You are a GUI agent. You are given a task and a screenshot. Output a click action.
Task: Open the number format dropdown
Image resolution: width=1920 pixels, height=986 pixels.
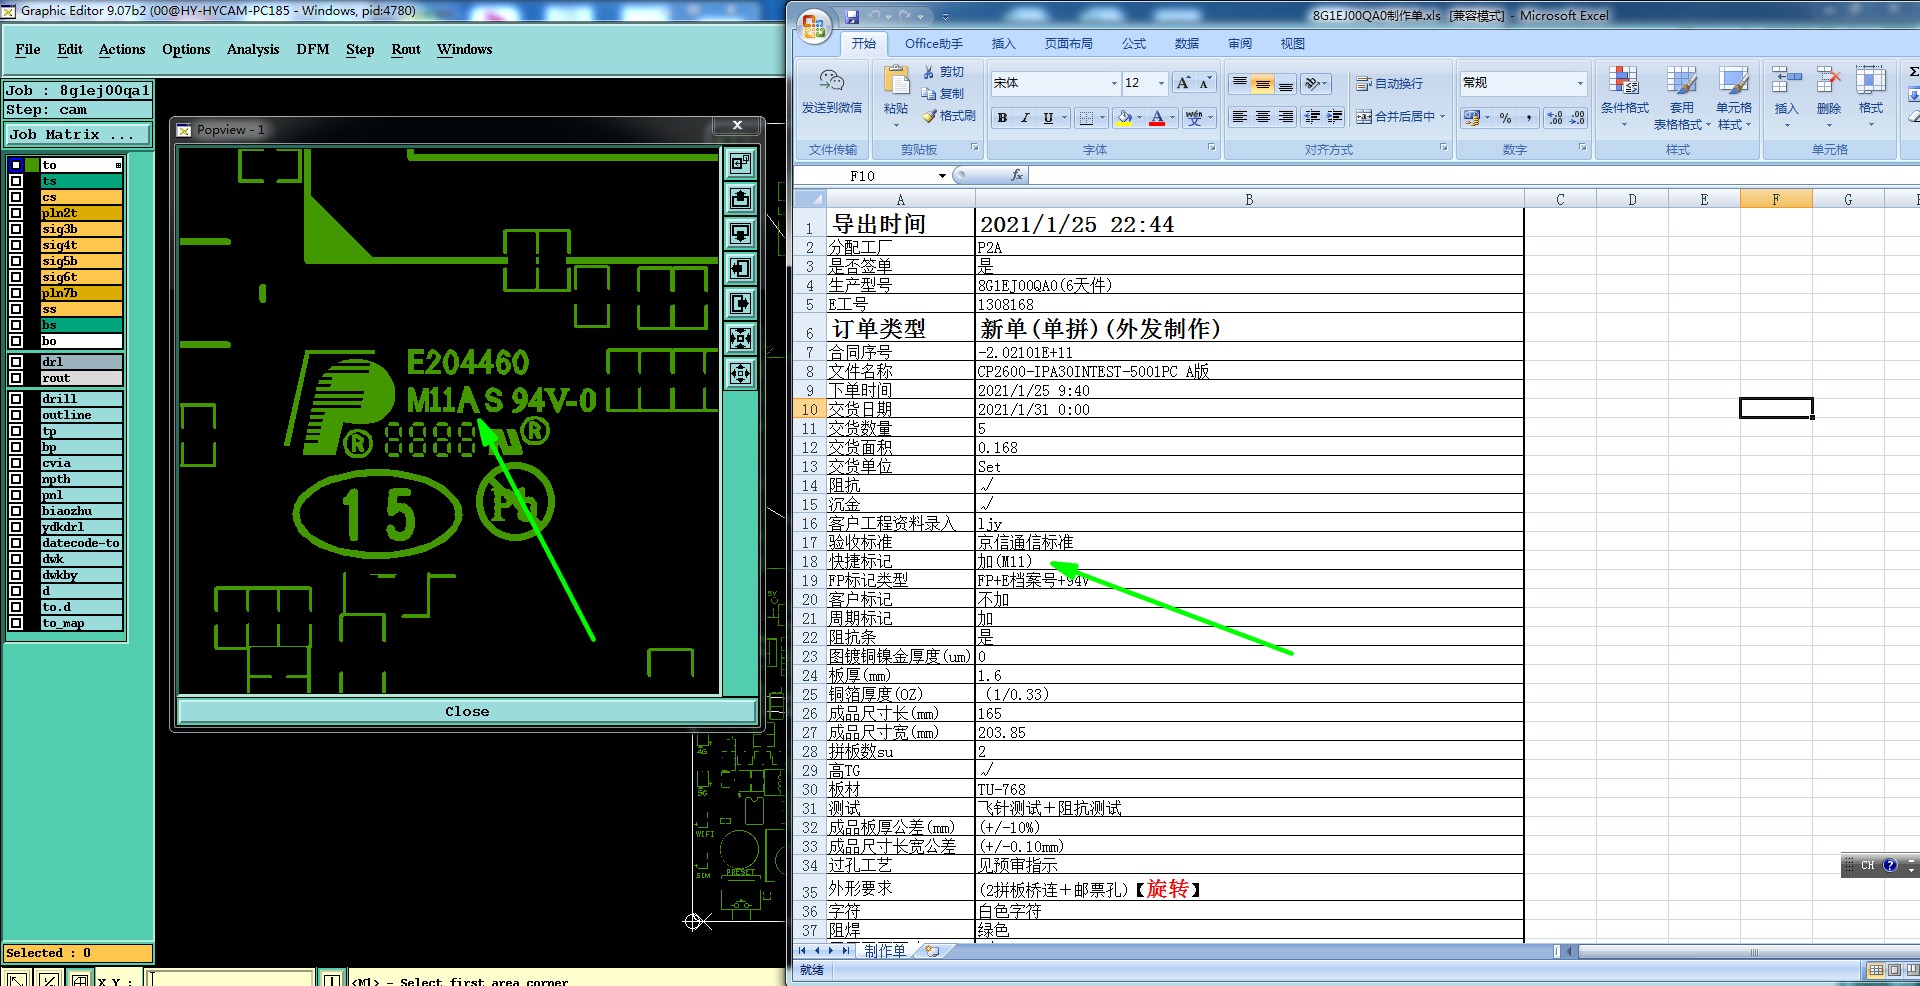pyautogui.click(x=1580, y=83)
